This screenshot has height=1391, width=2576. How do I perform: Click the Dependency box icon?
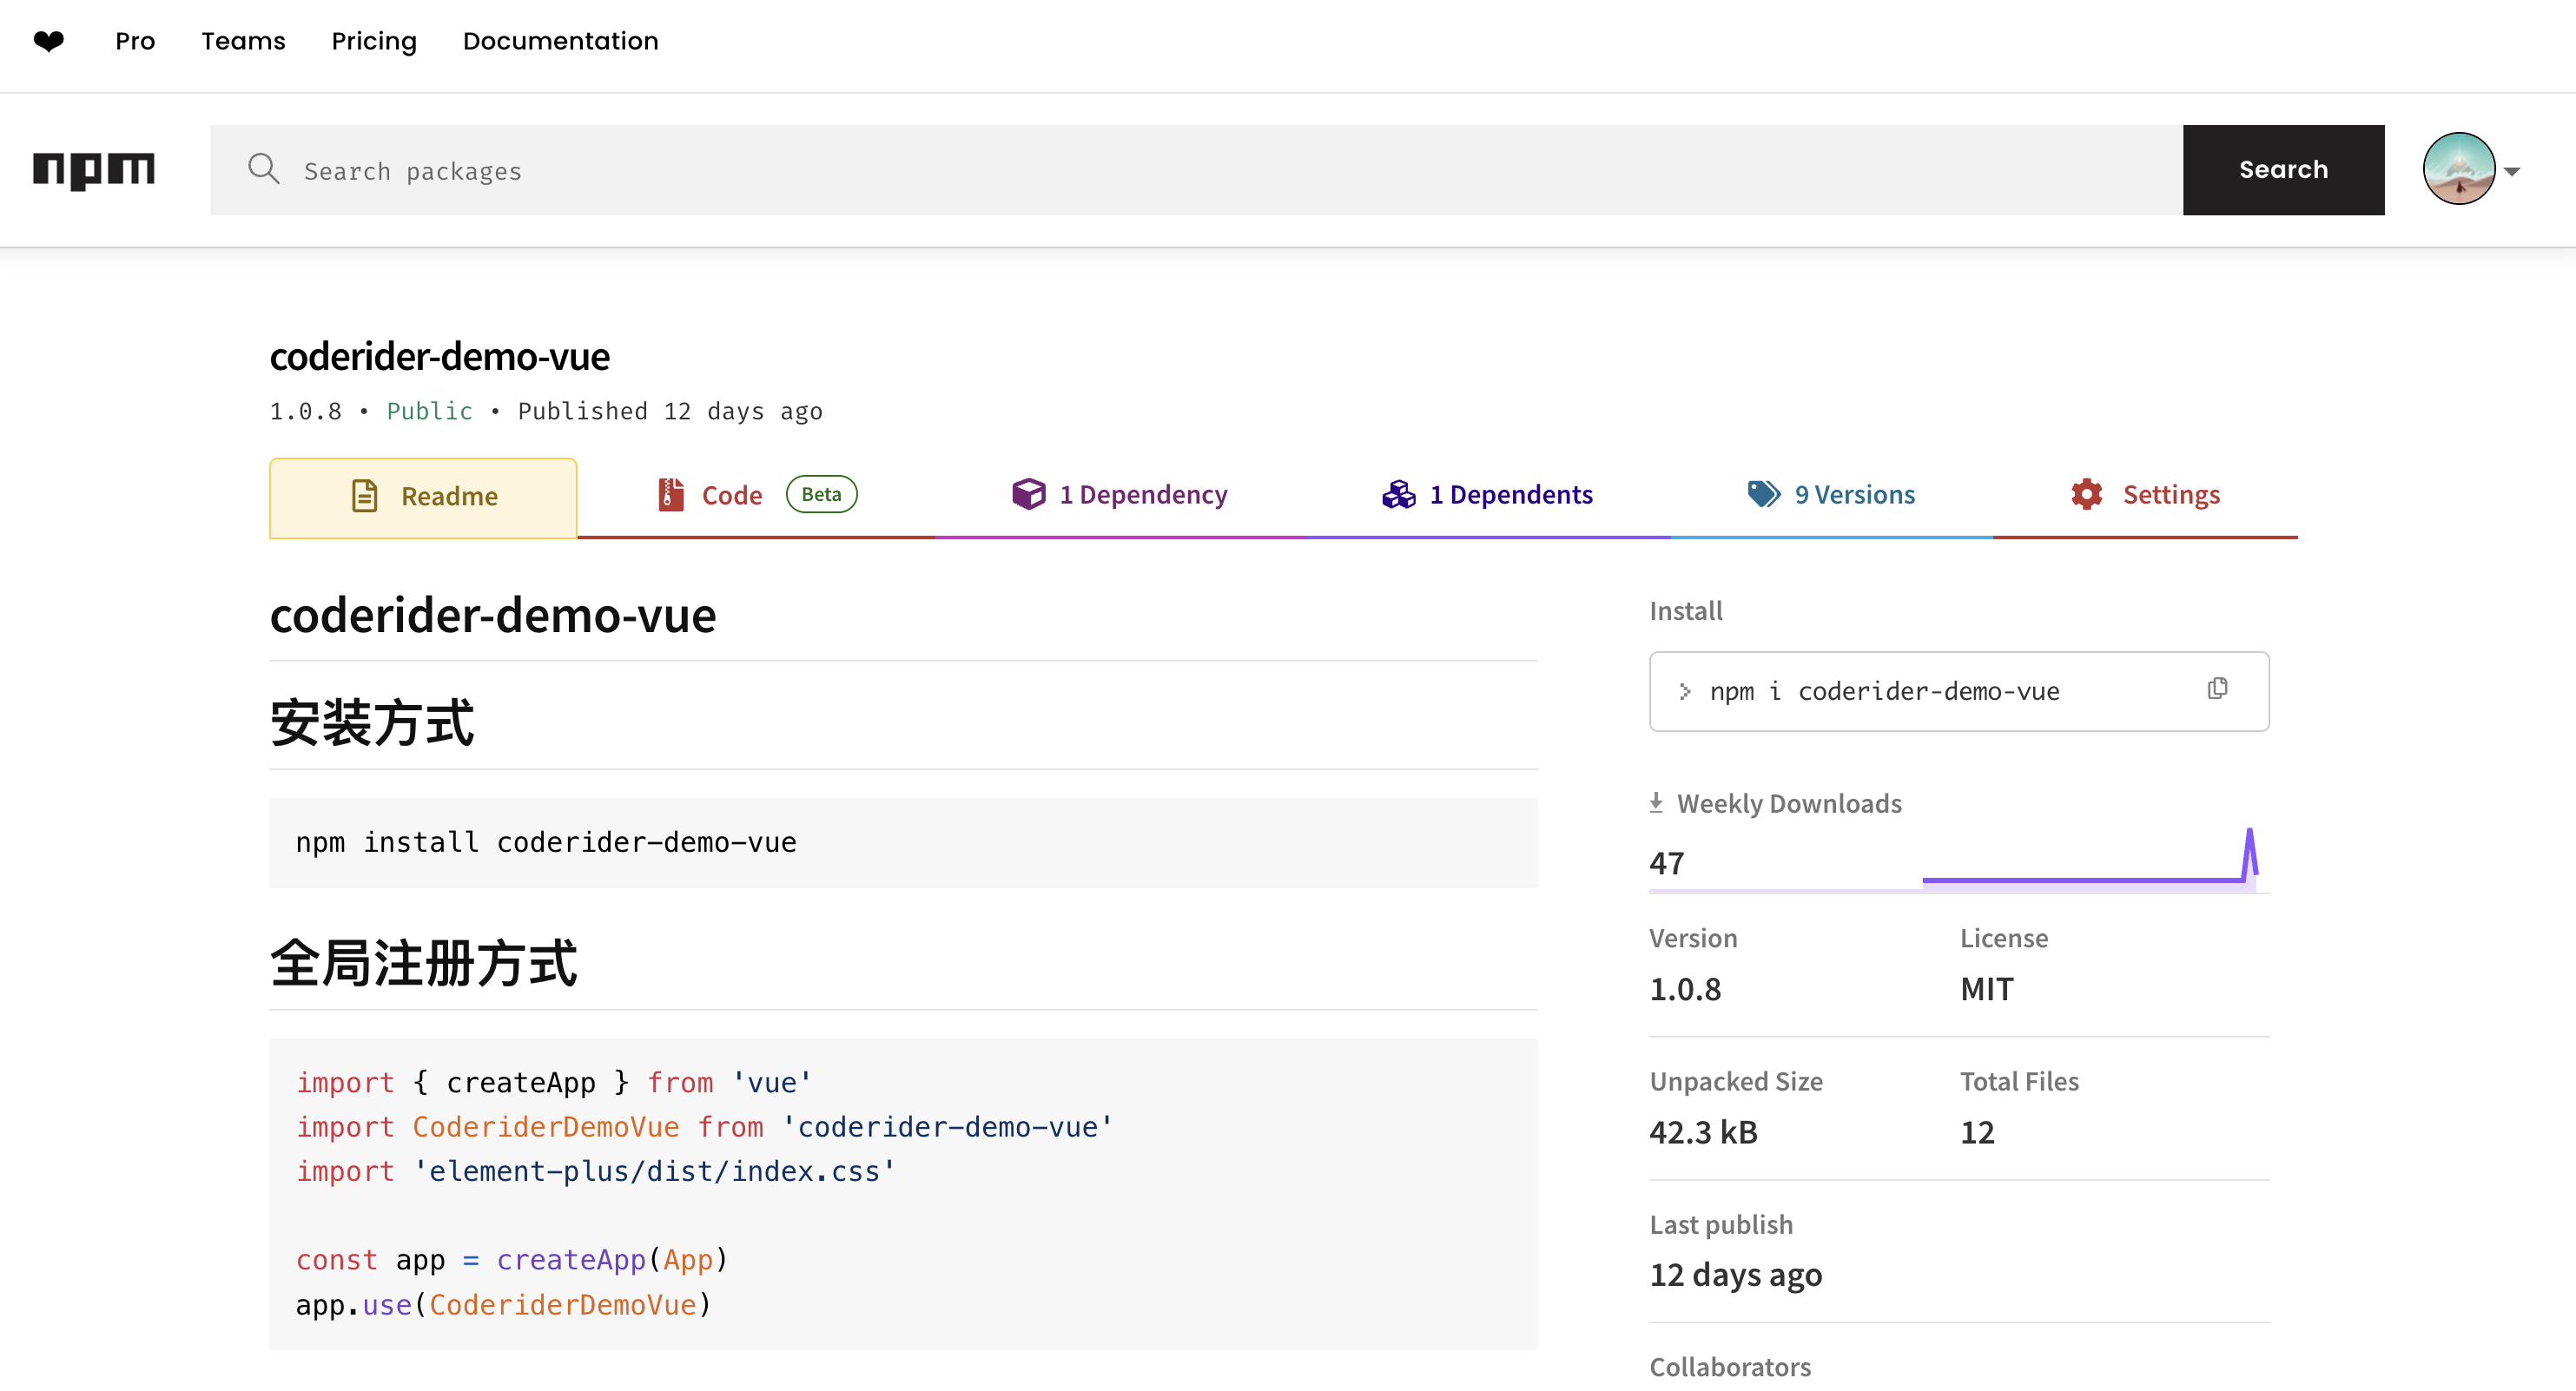tap(1028, 494)
